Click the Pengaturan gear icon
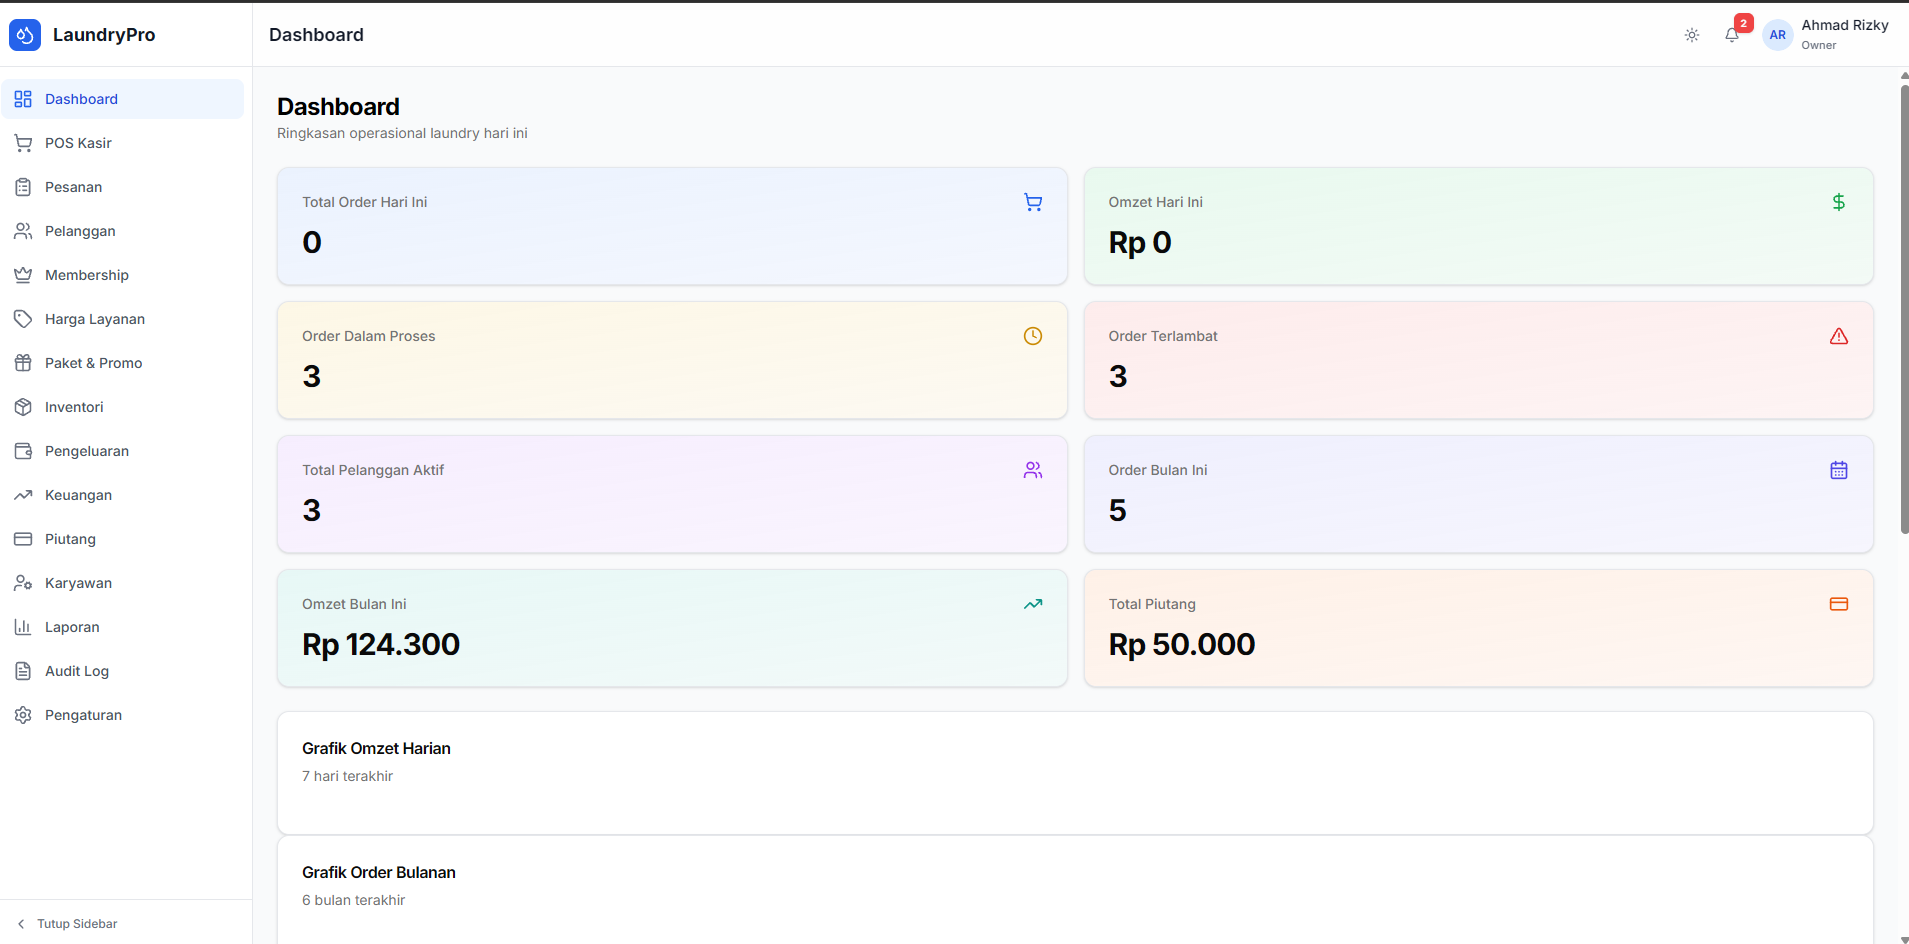This screenshot has width=1909, height=944. point(23,715)
